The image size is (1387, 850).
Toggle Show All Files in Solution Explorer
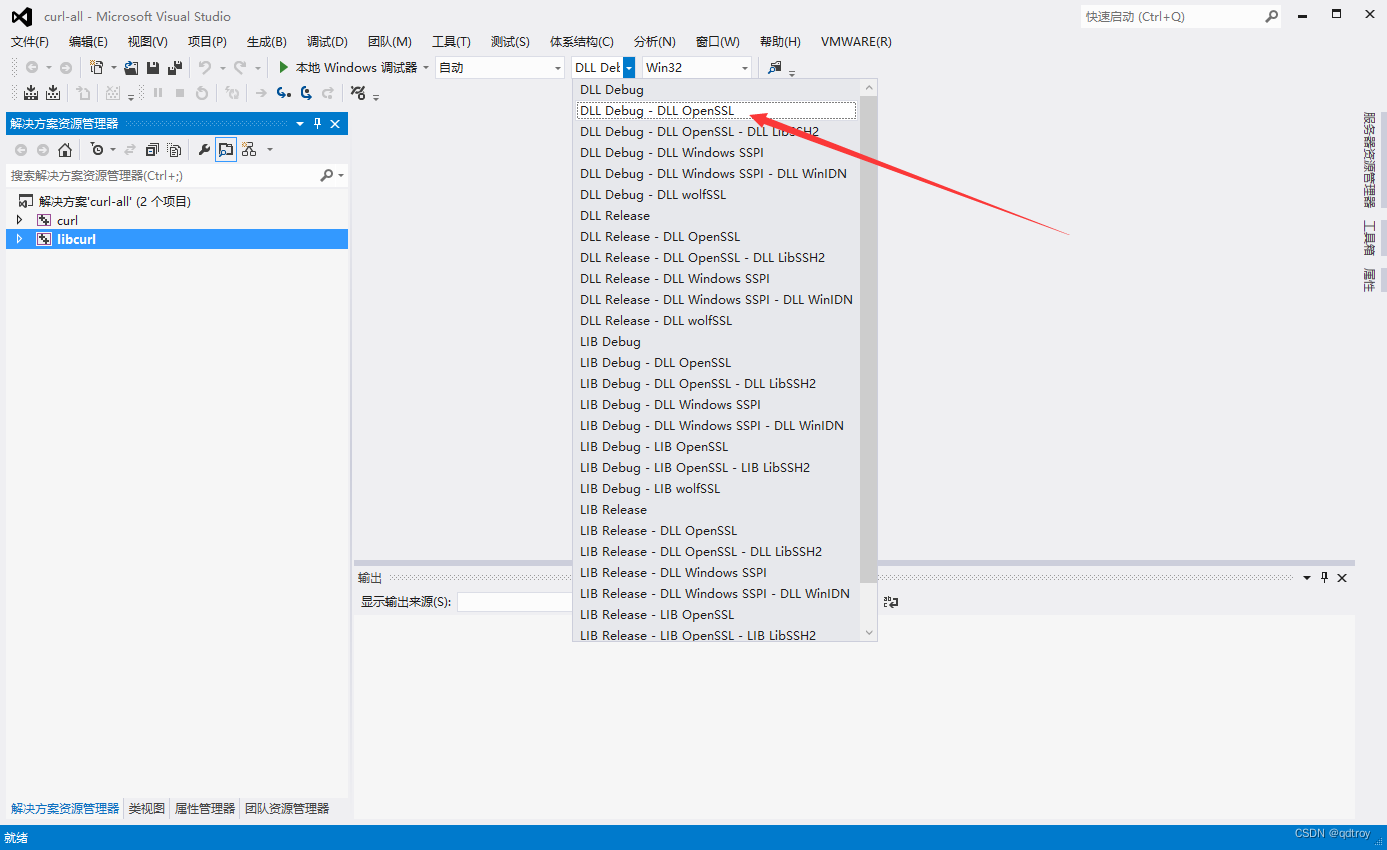(175, 149)
